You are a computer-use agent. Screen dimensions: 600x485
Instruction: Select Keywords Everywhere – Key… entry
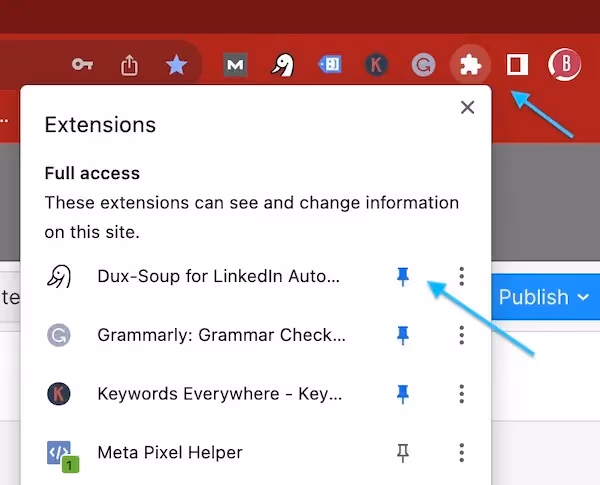[220, 394]
